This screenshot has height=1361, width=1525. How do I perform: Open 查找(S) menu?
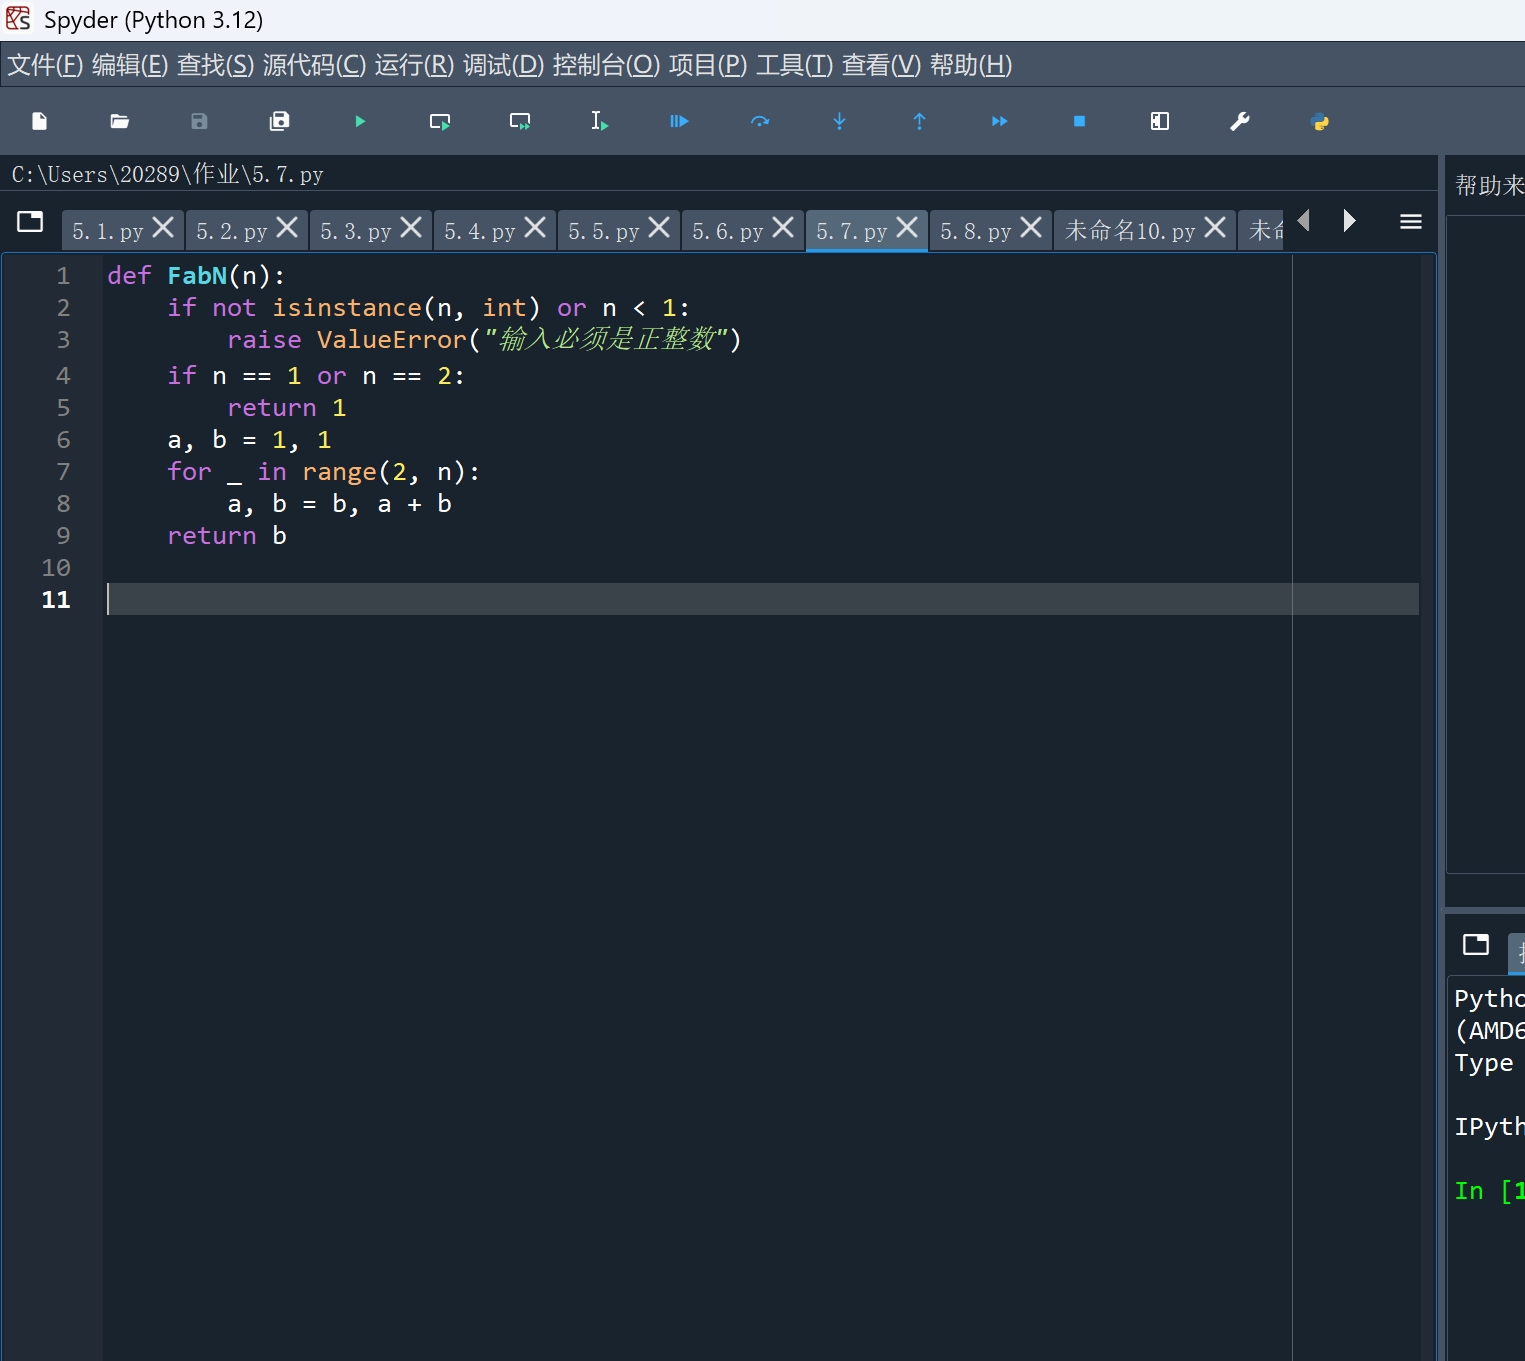tap(215, 65)
